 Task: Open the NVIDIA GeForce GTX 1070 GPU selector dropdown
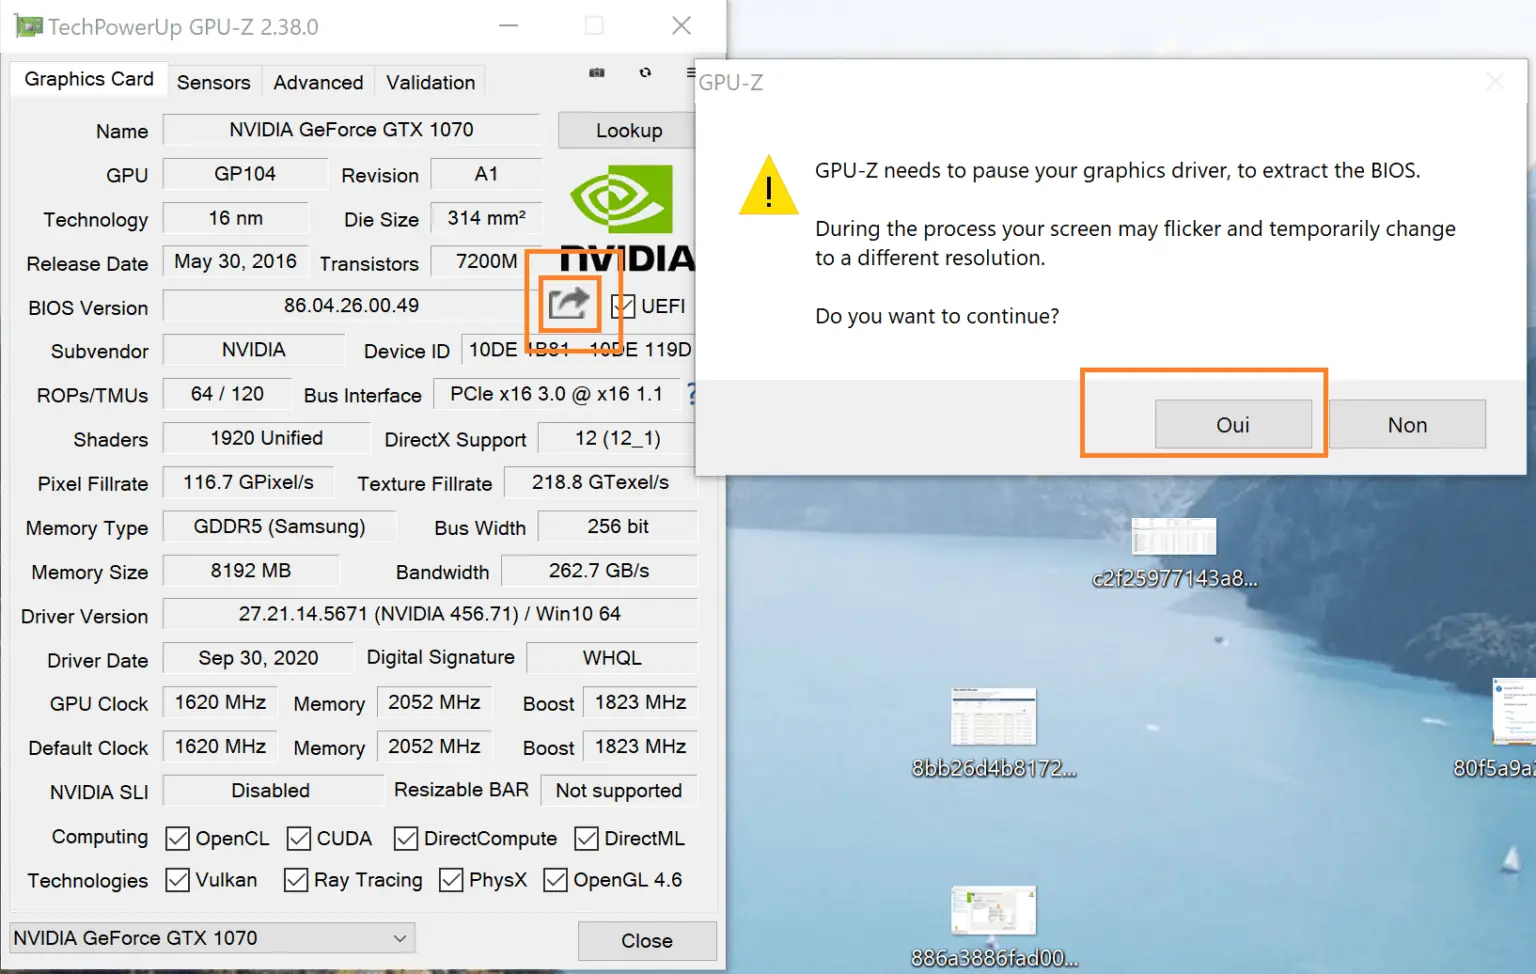point(212,938)
